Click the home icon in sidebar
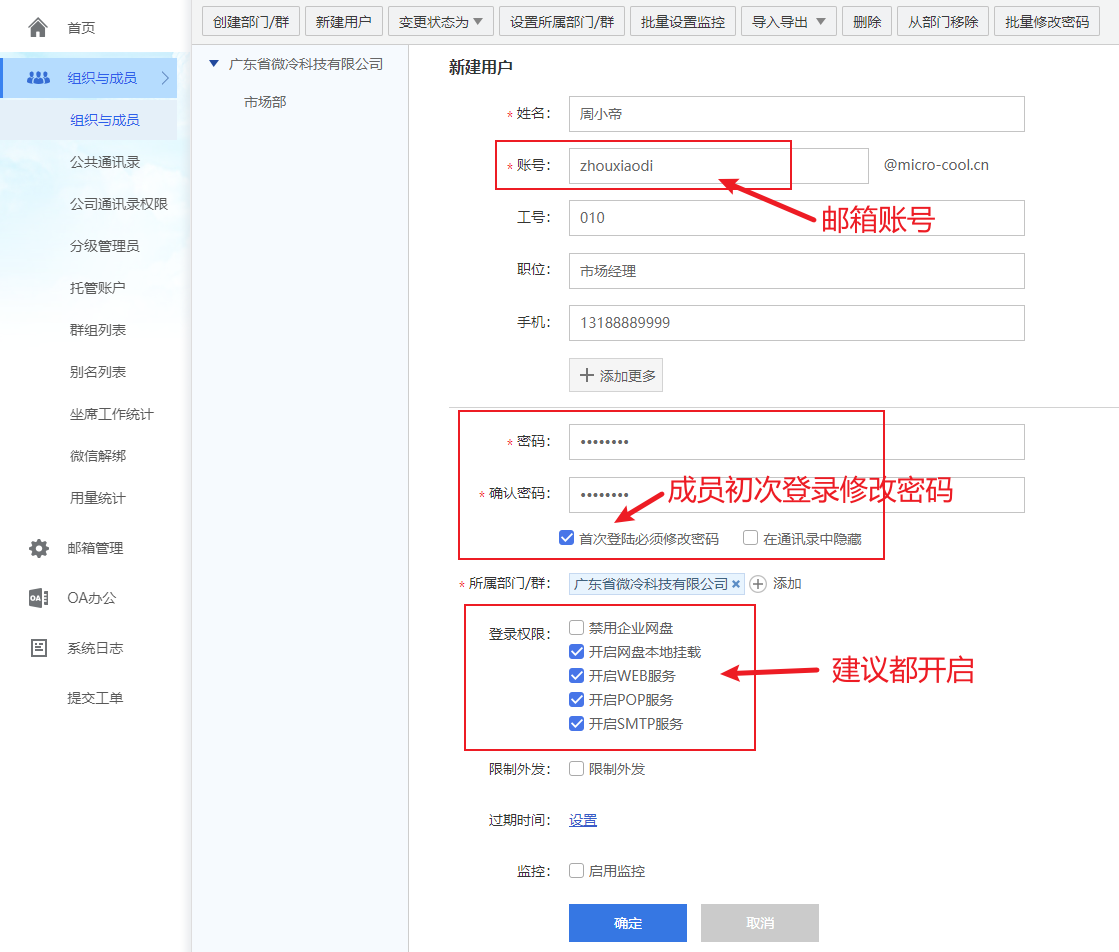 38,28
